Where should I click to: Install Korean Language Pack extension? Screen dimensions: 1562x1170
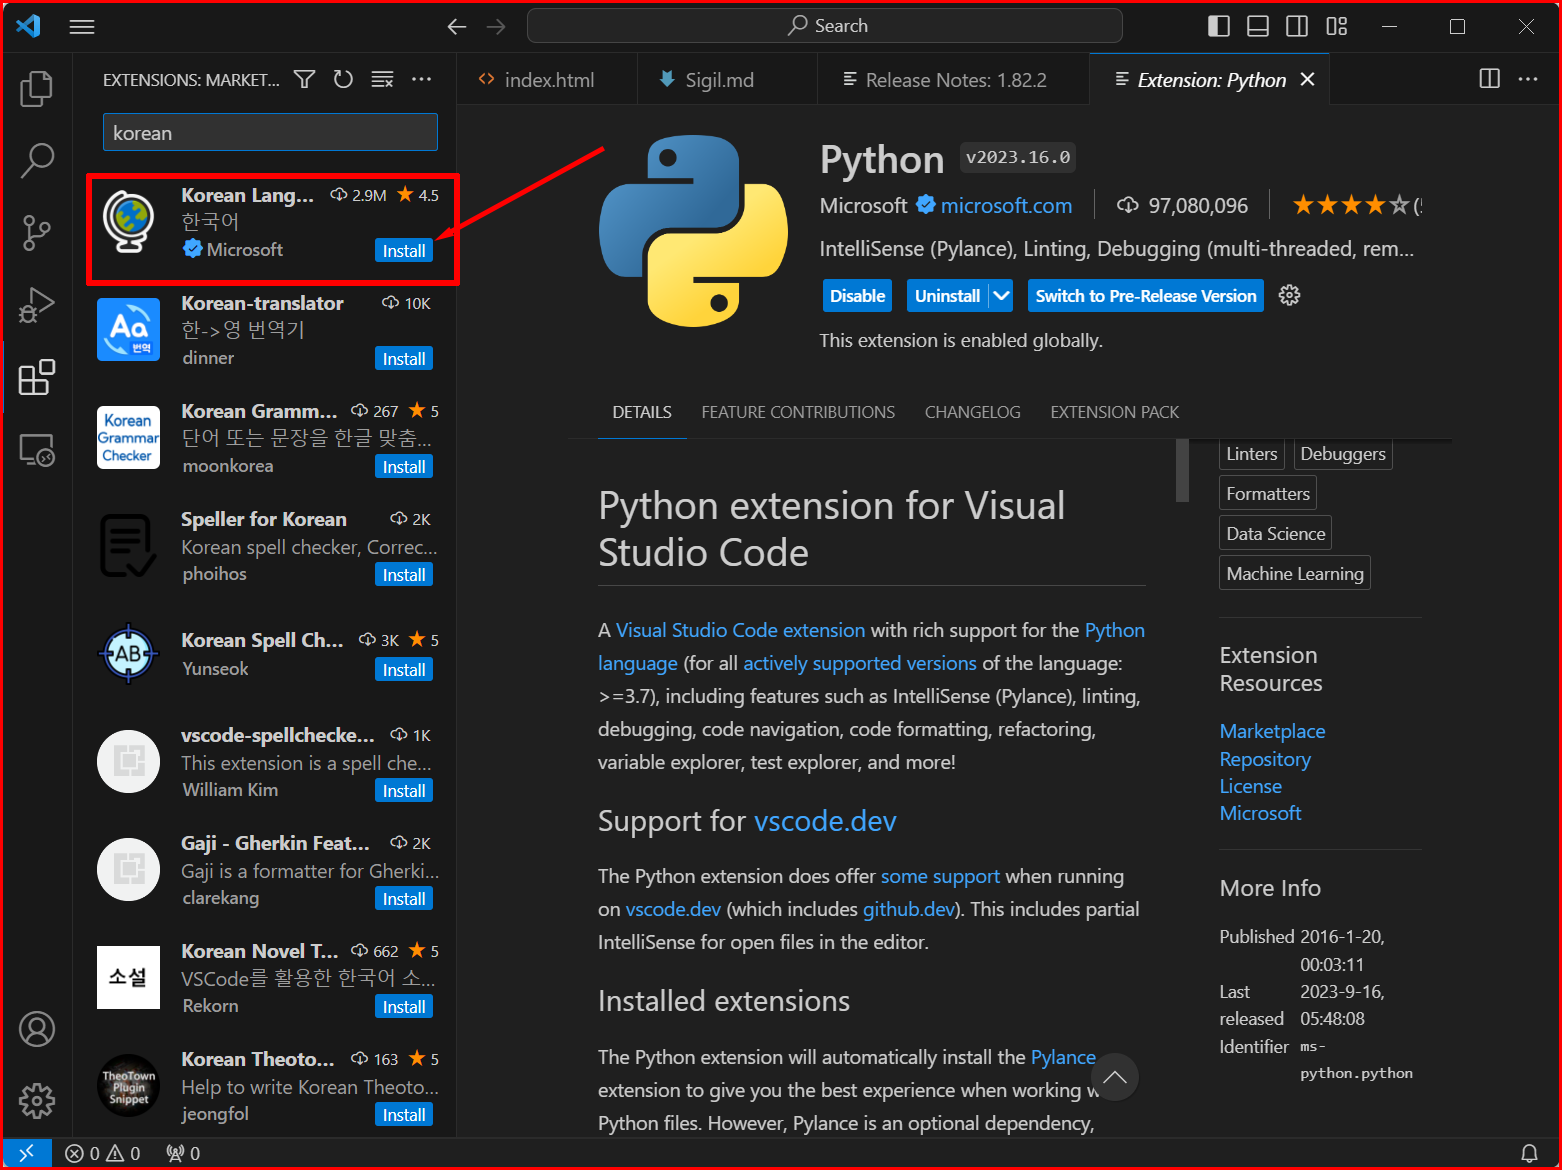404,251
